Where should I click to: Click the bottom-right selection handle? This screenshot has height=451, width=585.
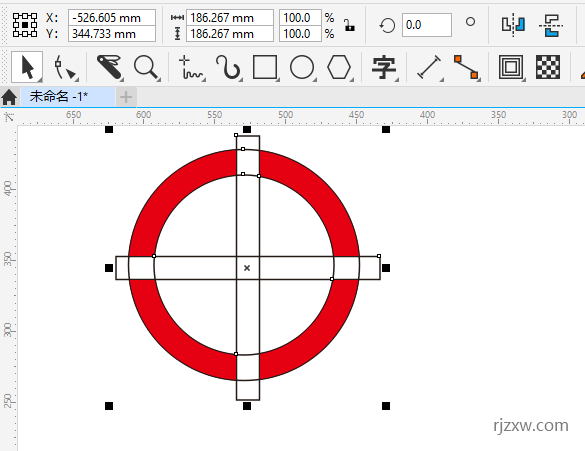point(386,406)
